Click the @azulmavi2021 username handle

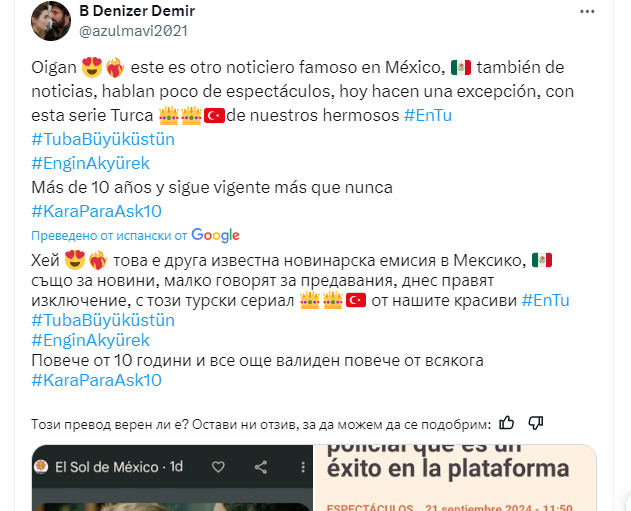click(x=134, y=31)
